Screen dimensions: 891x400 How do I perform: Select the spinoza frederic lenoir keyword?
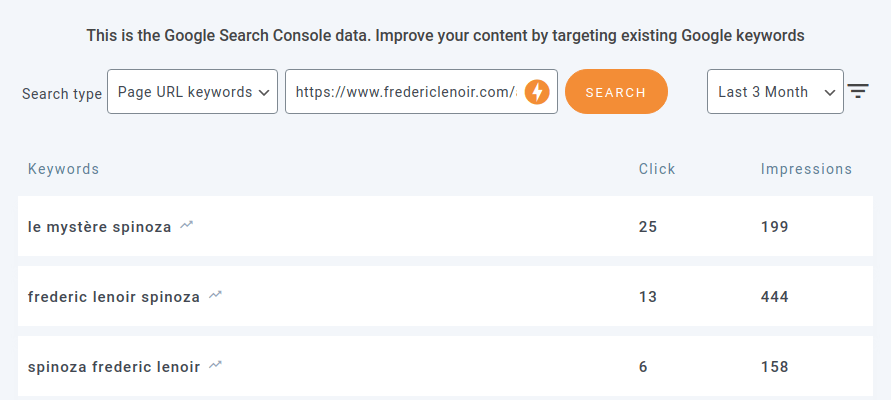[x=114, y=367]
